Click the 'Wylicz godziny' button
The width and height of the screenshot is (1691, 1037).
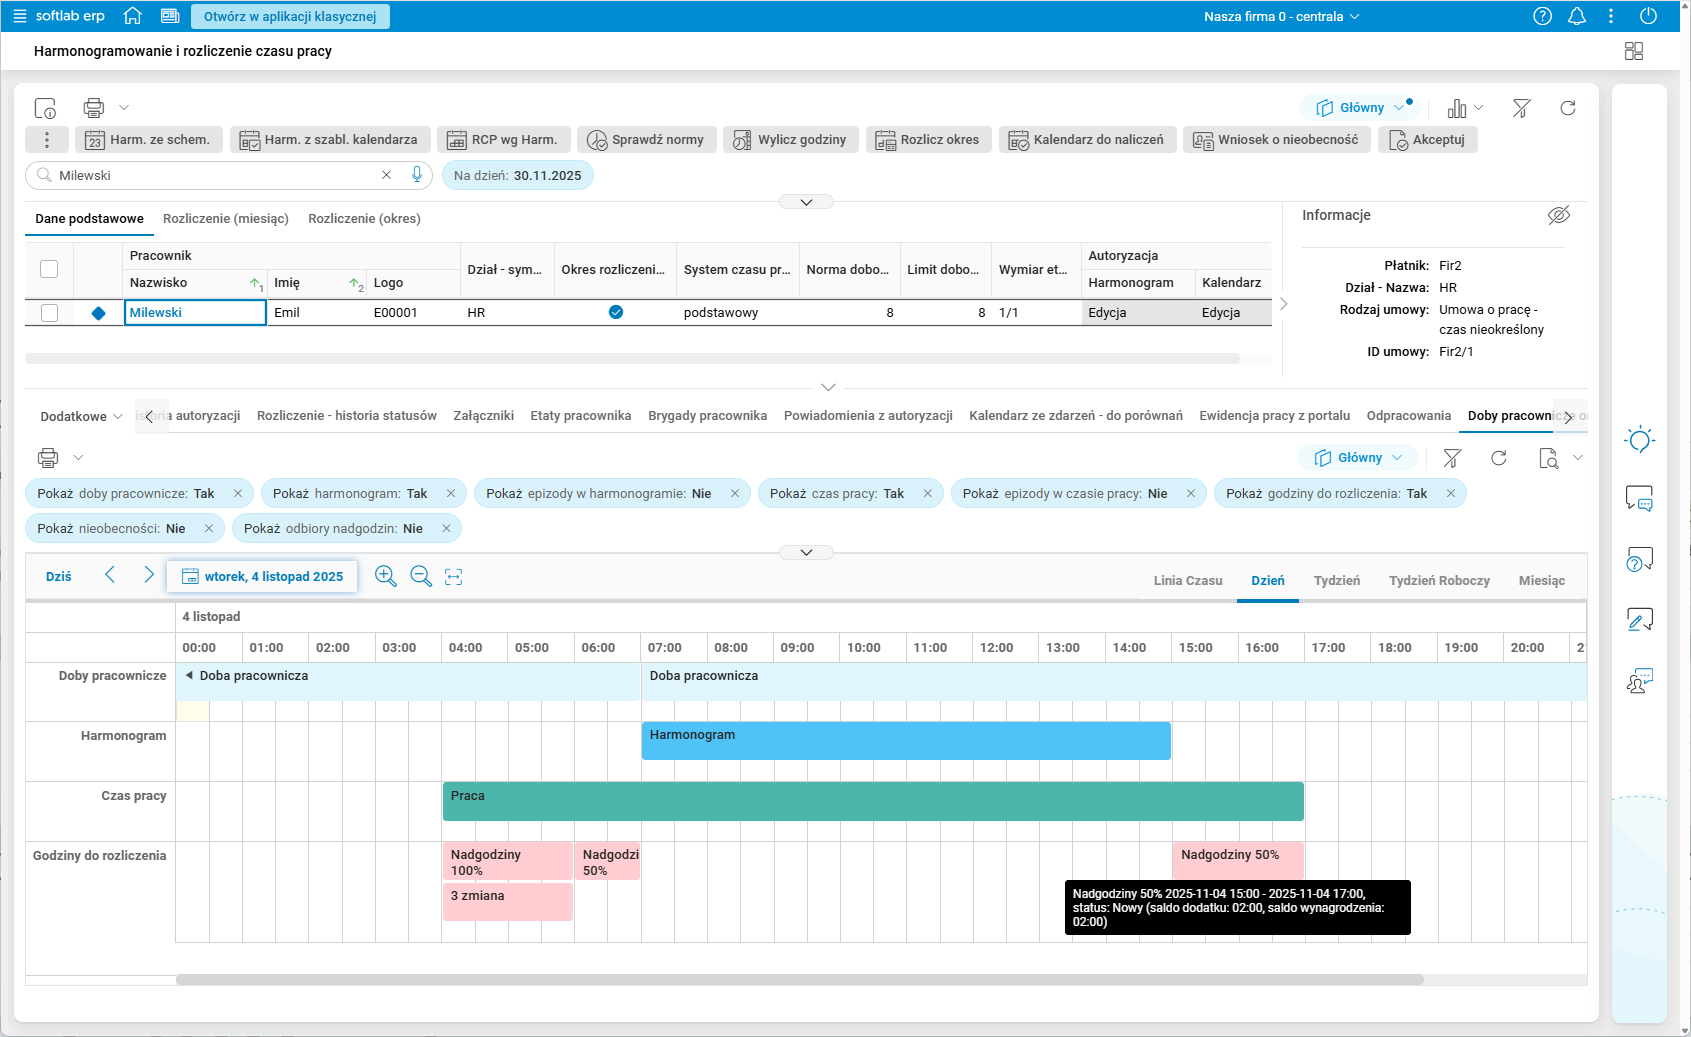(x=790, y=140)
